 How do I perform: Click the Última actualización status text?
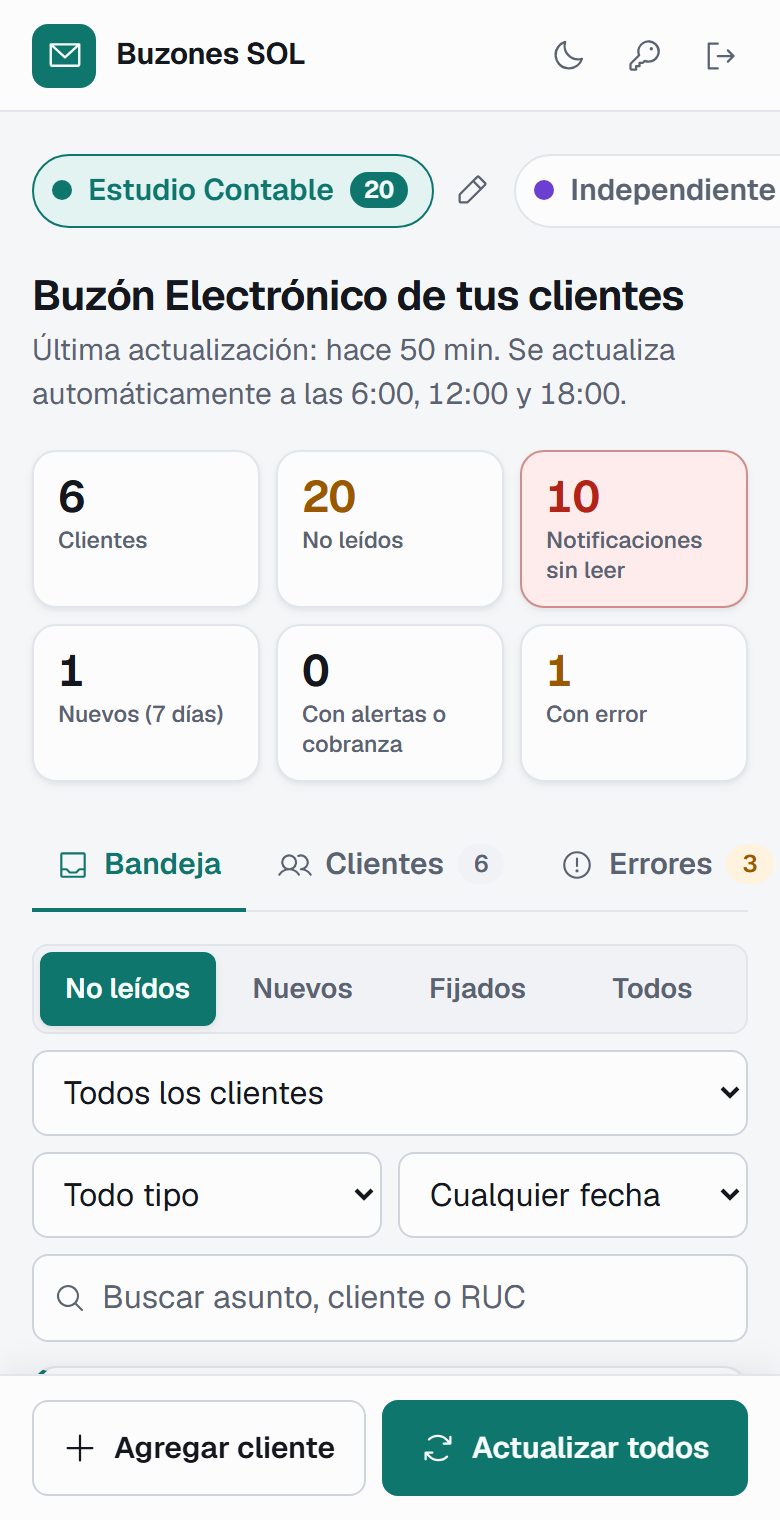354,372
